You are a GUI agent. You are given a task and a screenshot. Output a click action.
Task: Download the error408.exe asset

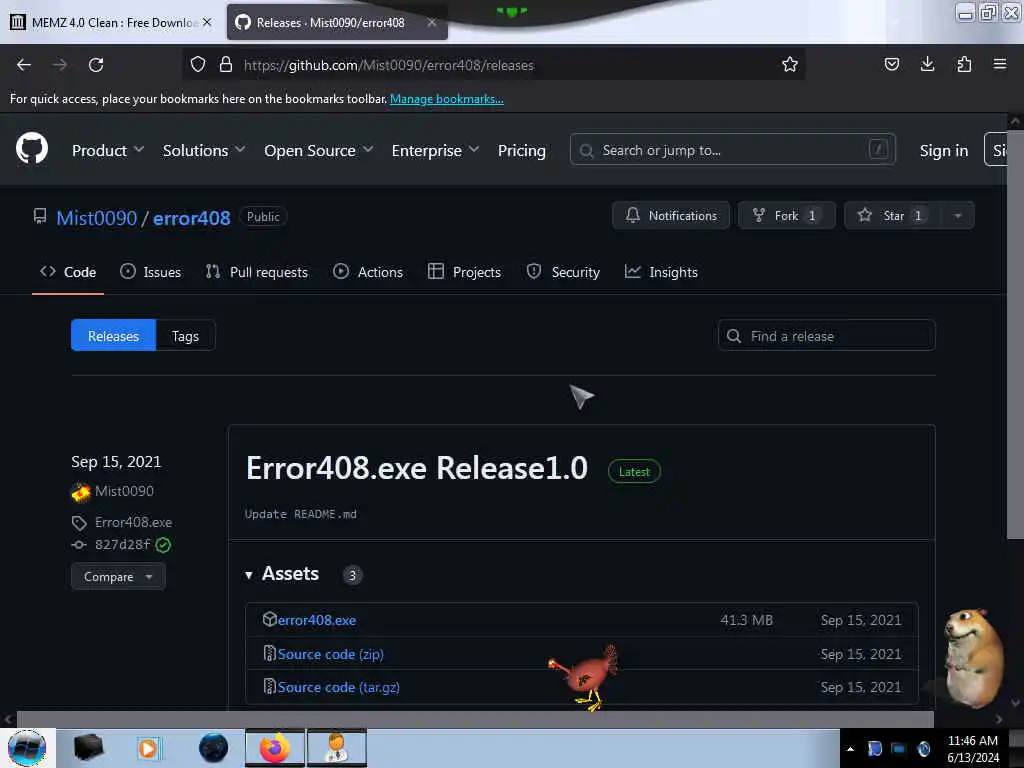pos(317,620)
